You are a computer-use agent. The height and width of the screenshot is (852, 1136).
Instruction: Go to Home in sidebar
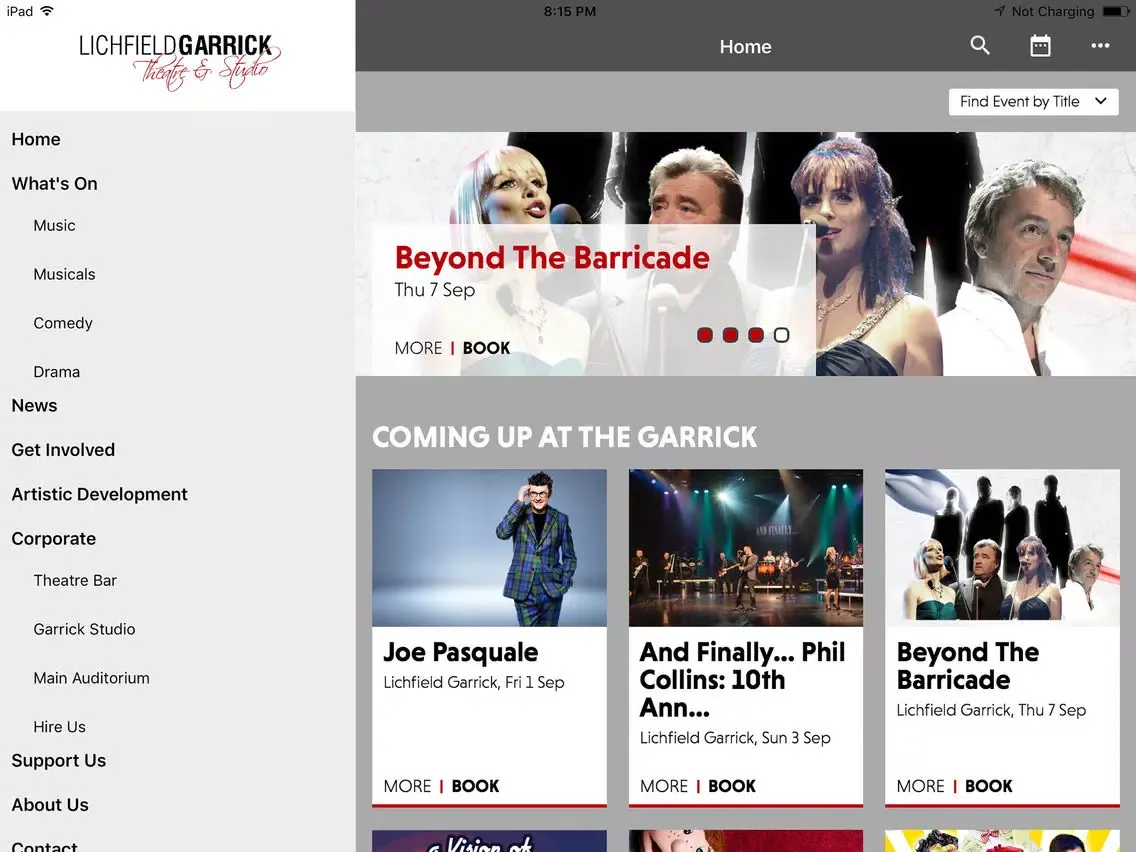pos(36,139)
